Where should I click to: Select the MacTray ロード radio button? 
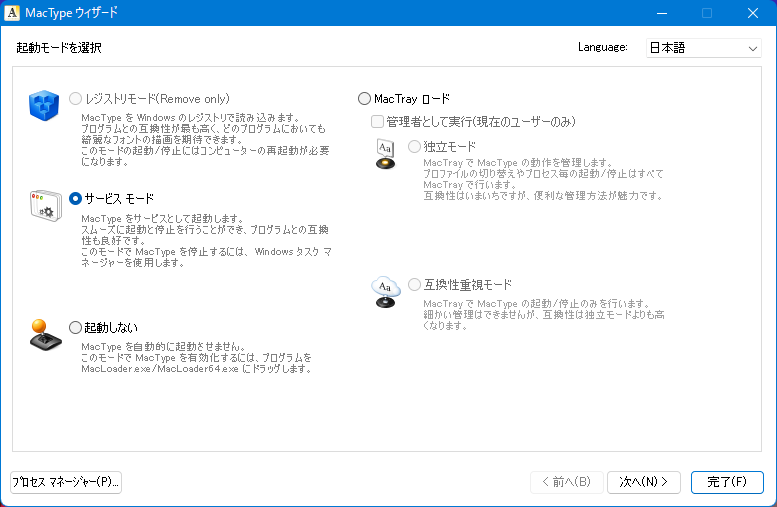tap(364, 99)
